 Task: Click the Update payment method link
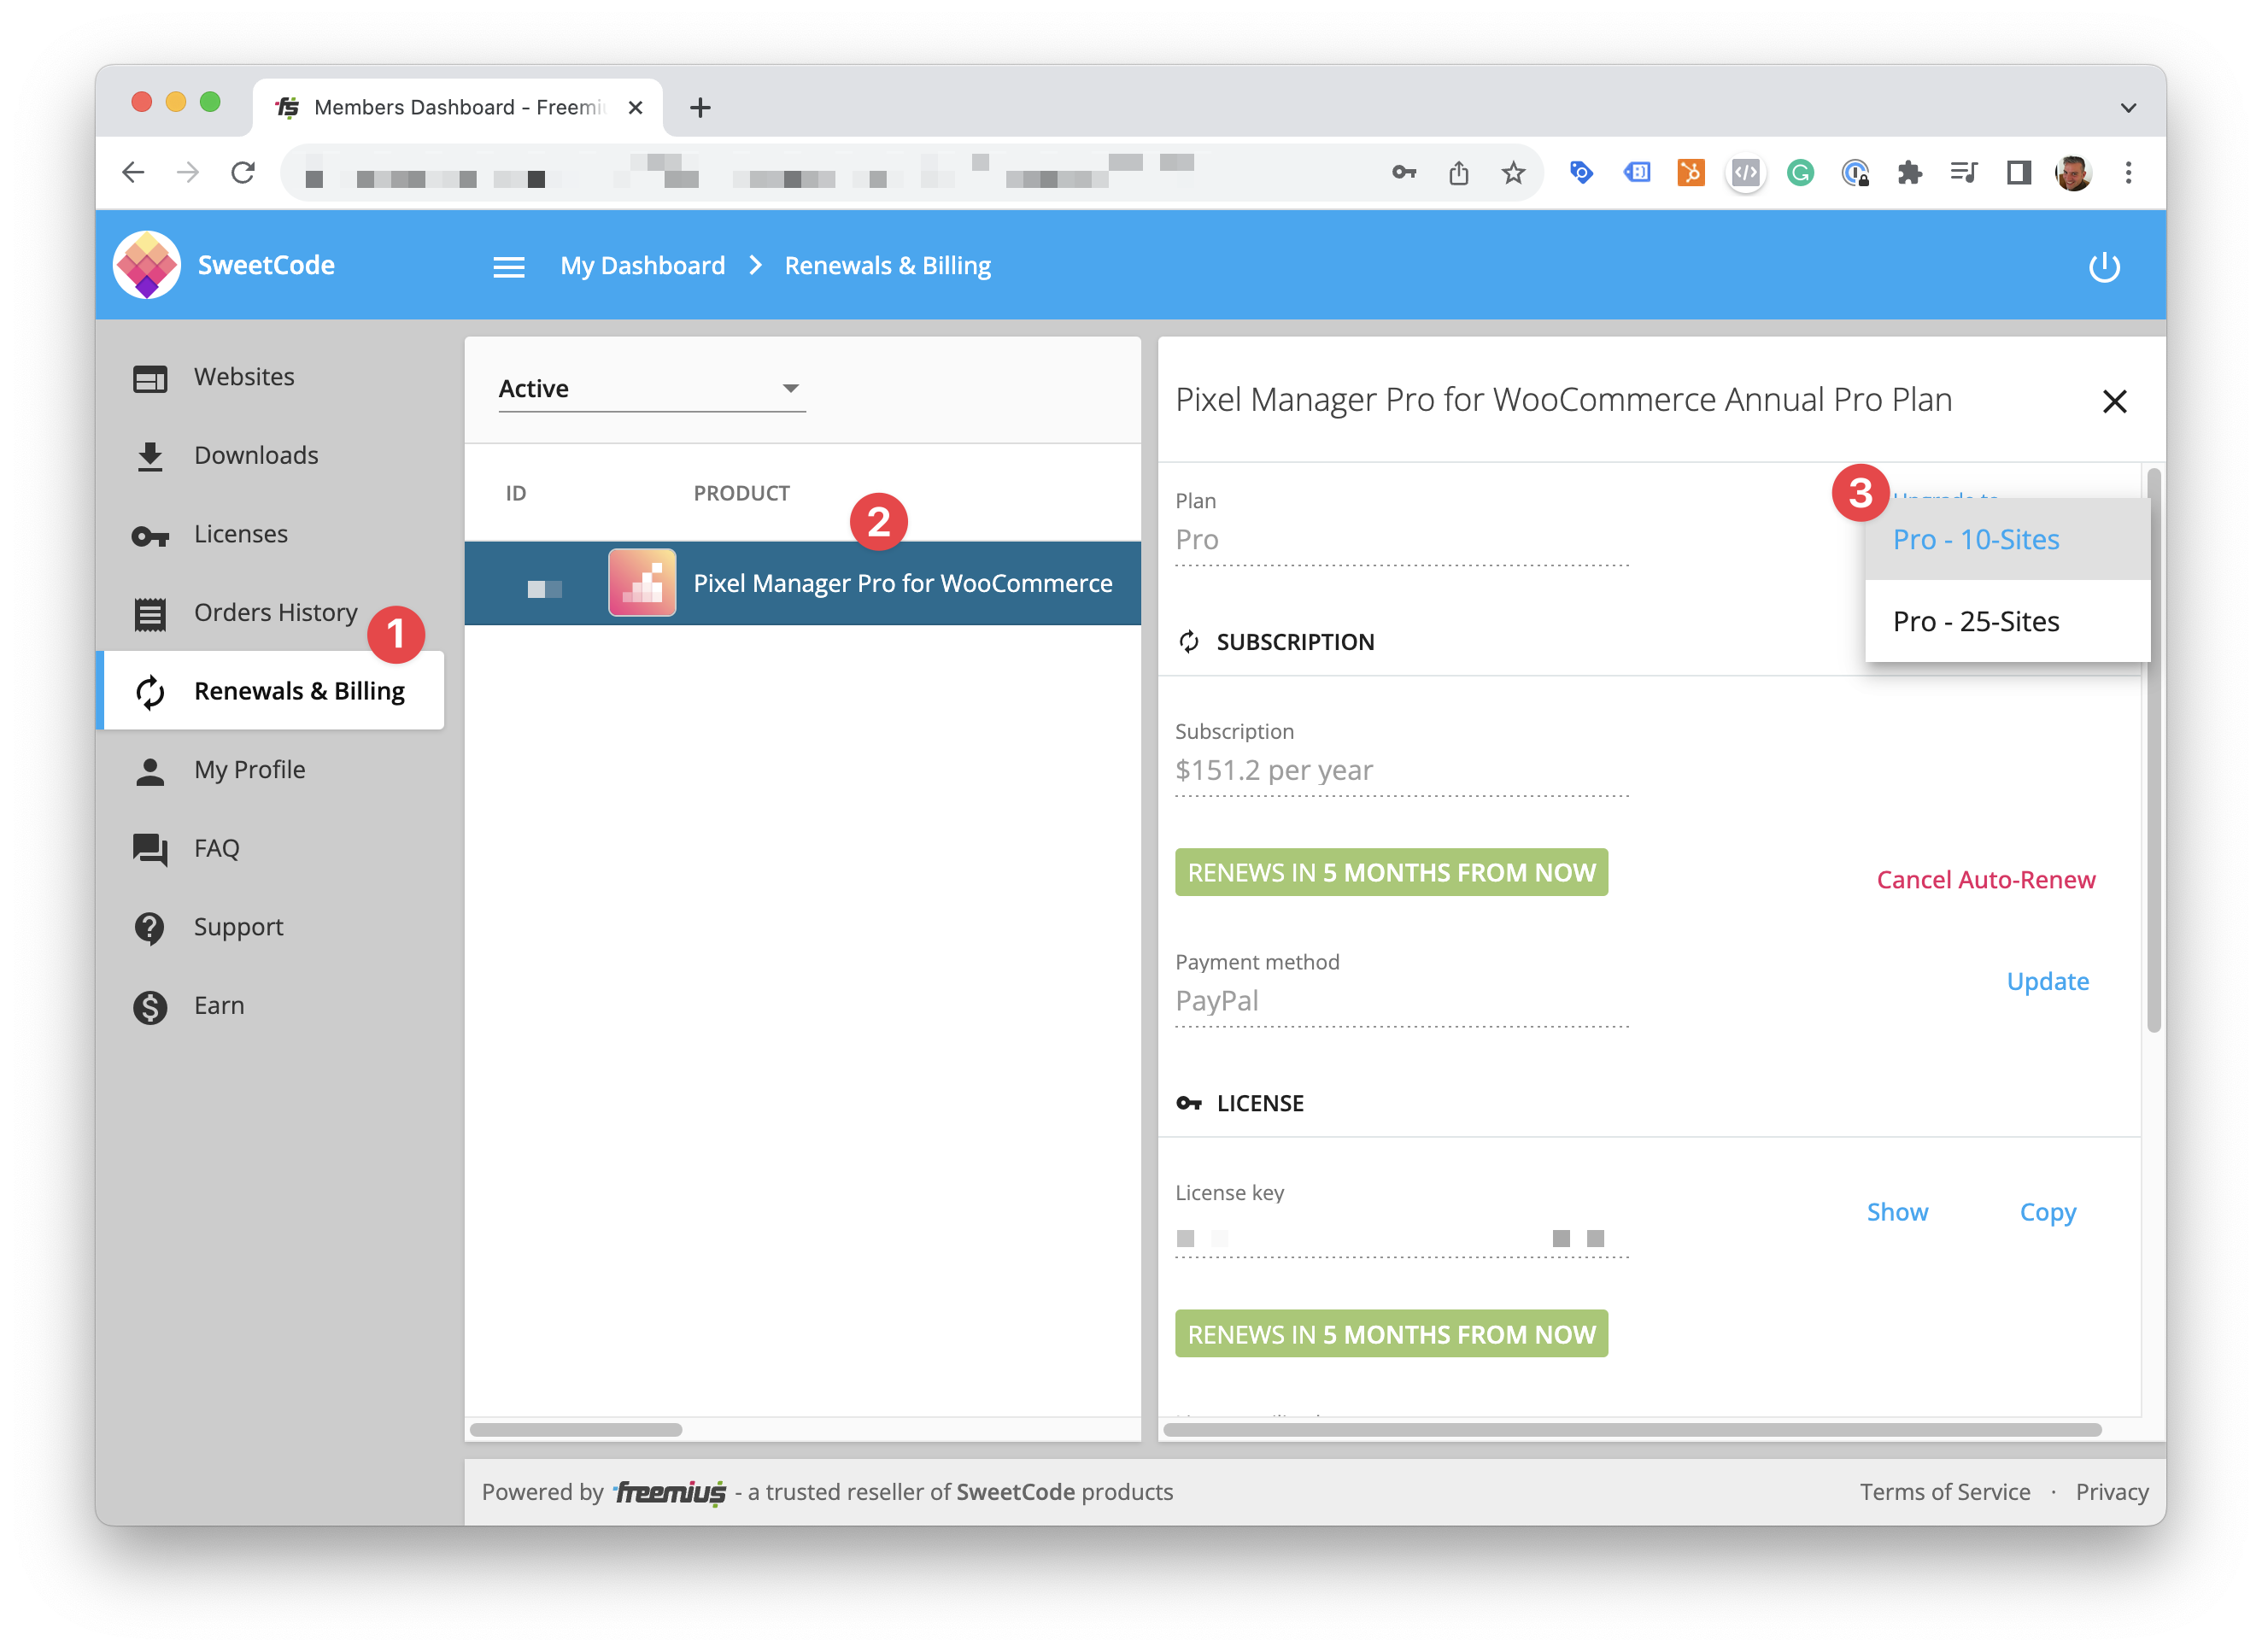2048,980
